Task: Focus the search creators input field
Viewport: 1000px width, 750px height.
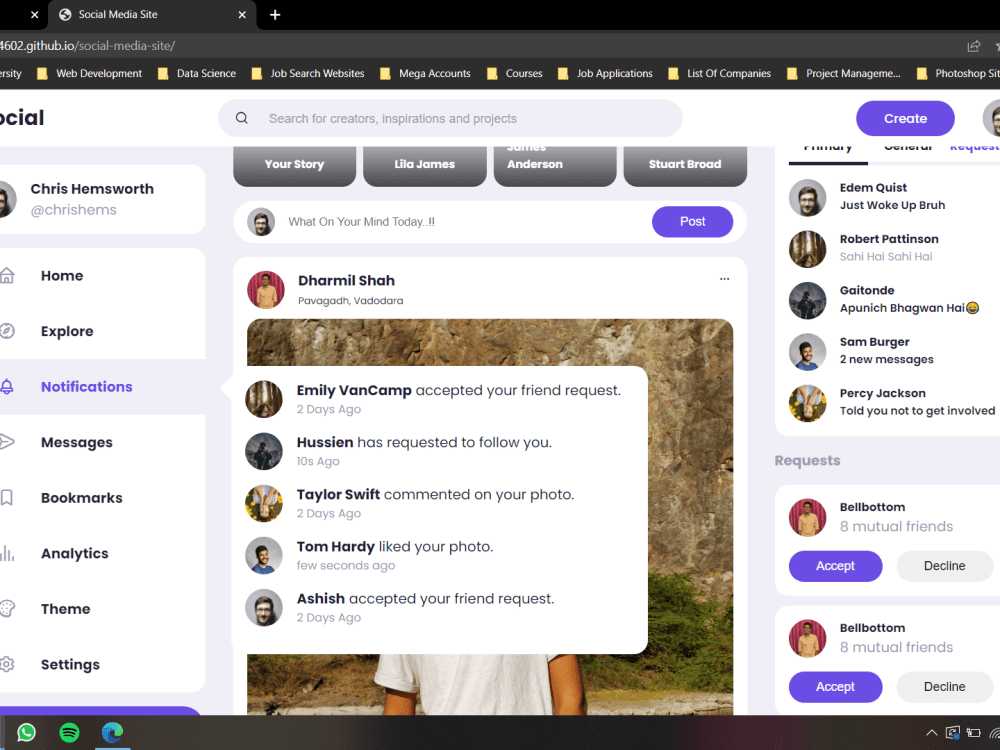Action: (450, 118)
